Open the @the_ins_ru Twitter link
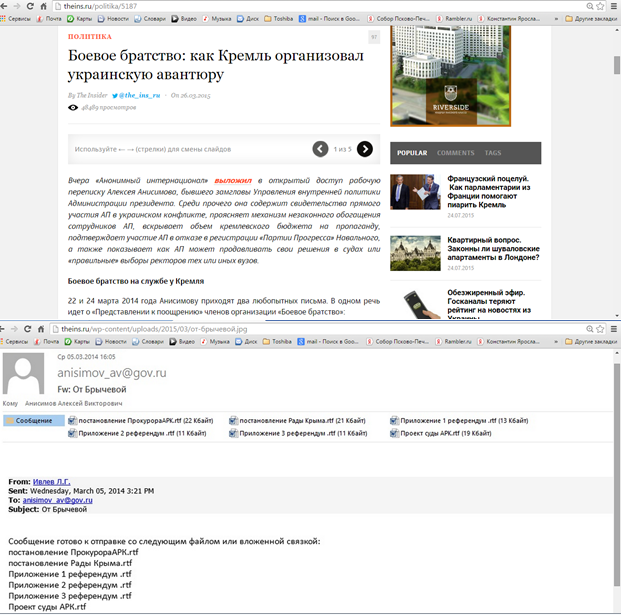 tap(139, 95)
